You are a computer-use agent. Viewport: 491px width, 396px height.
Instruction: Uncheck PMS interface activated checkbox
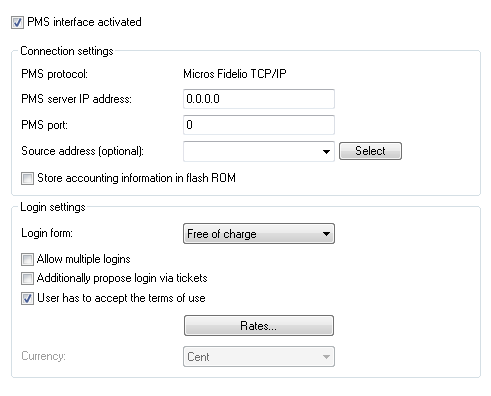pos(17,23)
